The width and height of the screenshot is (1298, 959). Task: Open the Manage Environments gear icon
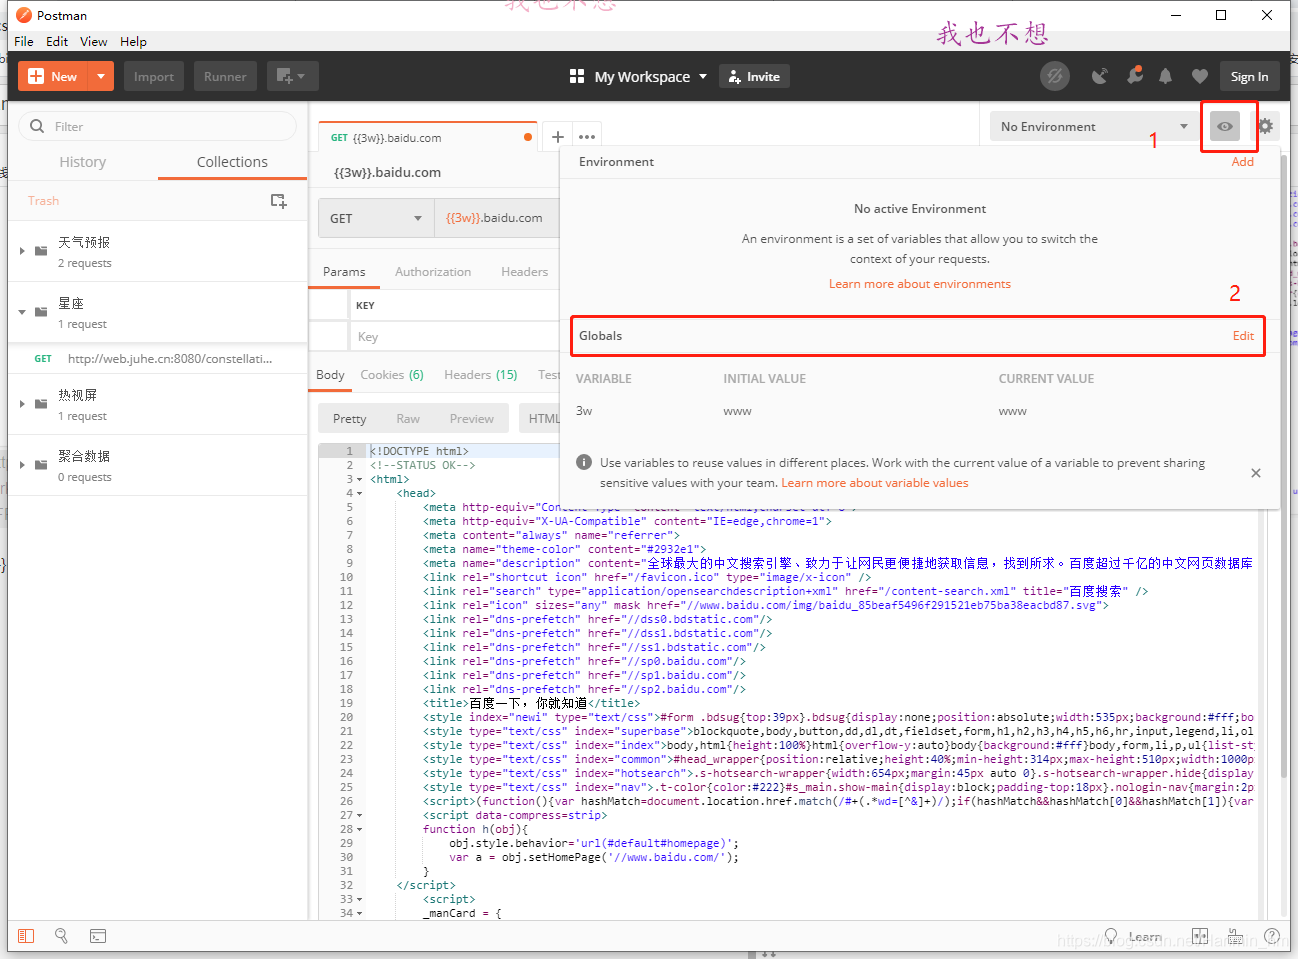pos(1266,126)
